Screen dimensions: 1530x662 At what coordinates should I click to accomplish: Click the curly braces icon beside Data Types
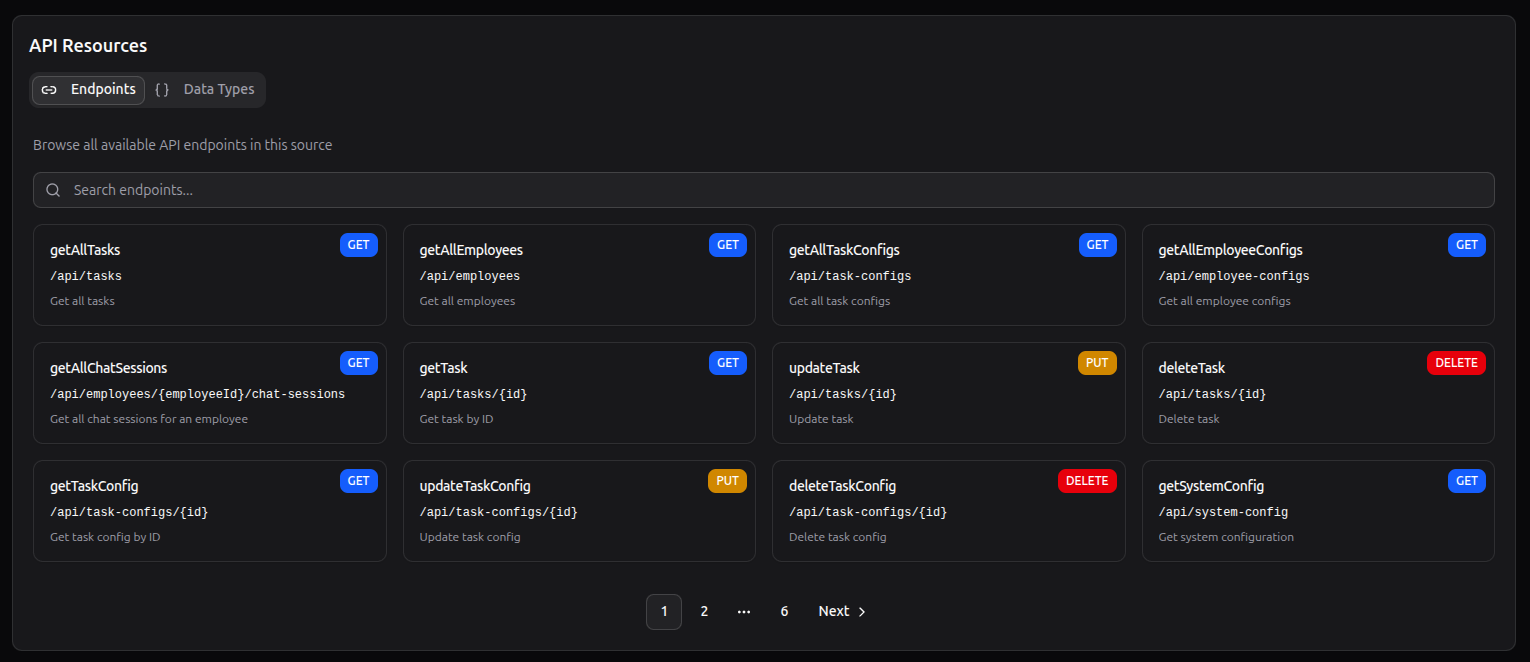click(x=162, y=89)
